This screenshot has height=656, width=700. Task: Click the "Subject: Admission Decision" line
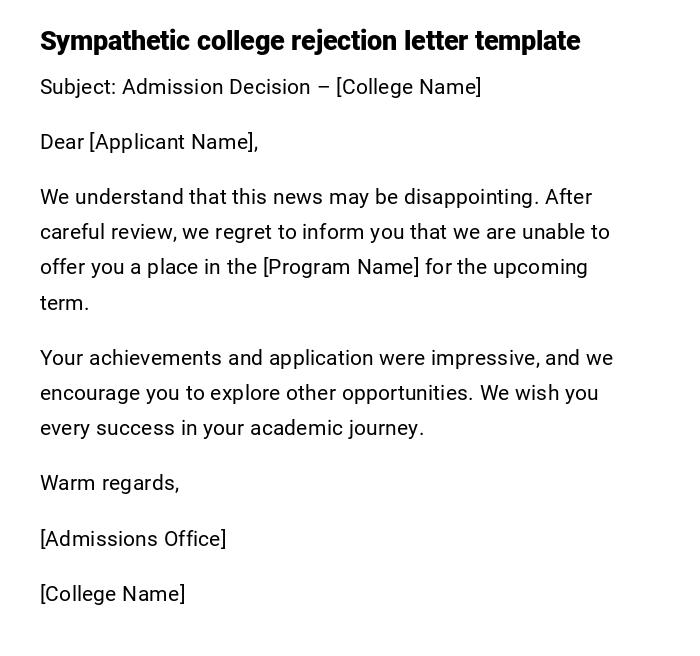point(175,87)
